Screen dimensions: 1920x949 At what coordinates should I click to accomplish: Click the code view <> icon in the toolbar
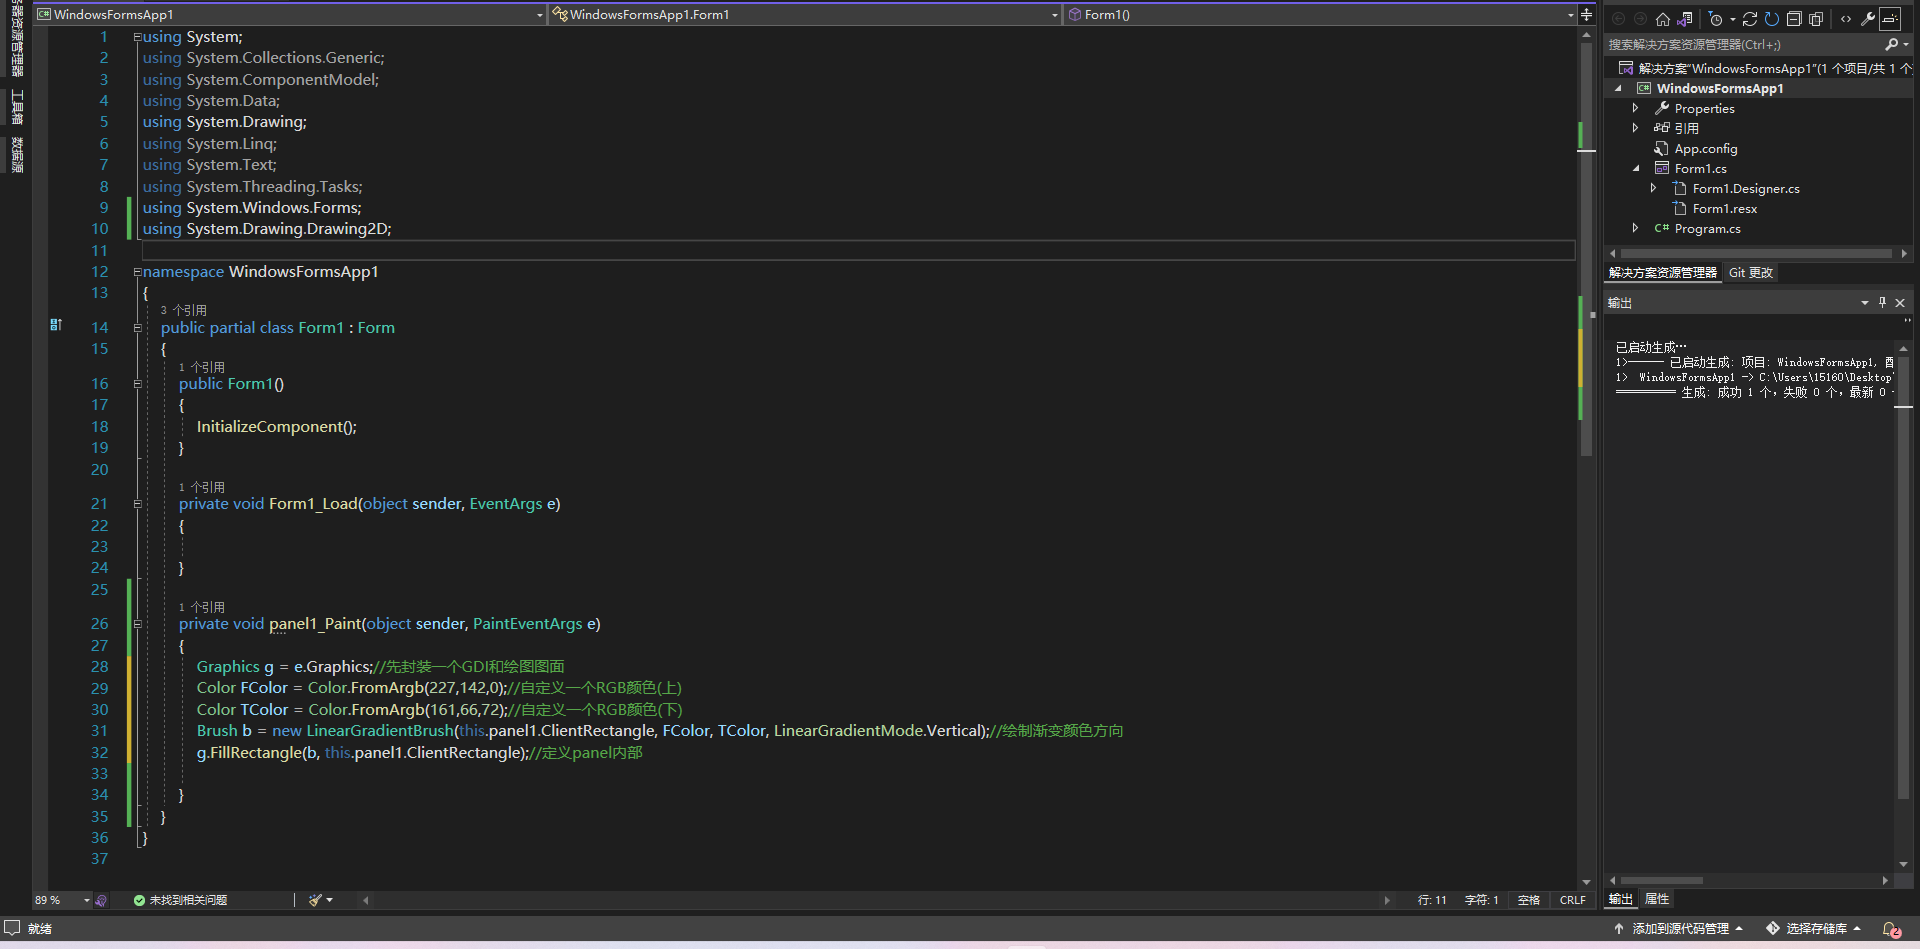pyautogui.click(x=1846, y=19)
